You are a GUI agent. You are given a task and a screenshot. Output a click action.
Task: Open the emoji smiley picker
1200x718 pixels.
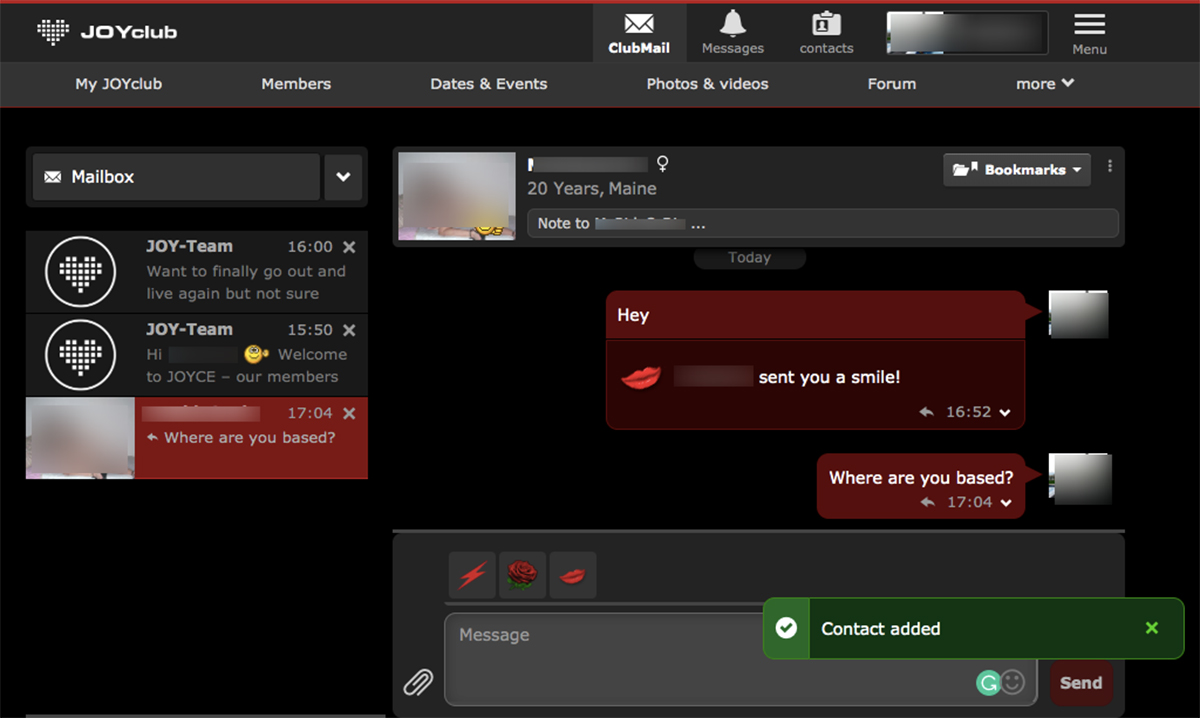(x=1013, y=682)
